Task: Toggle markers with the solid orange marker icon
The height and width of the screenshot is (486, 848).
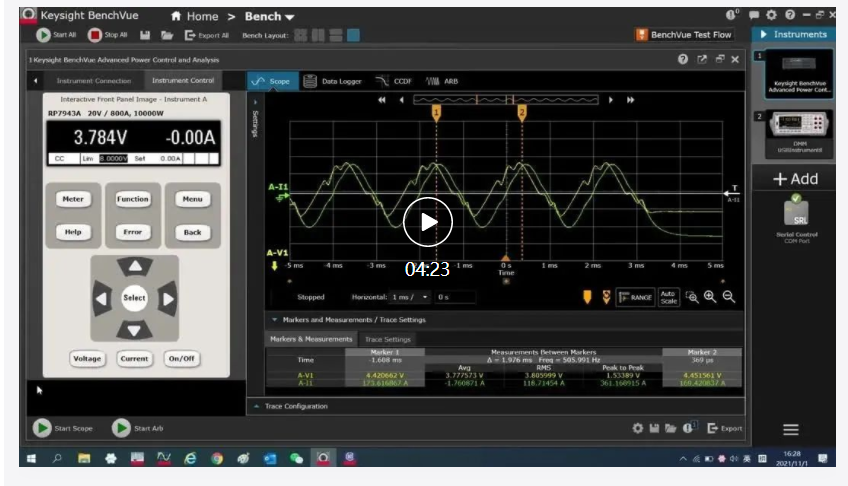Action: (x=587, y=297)
